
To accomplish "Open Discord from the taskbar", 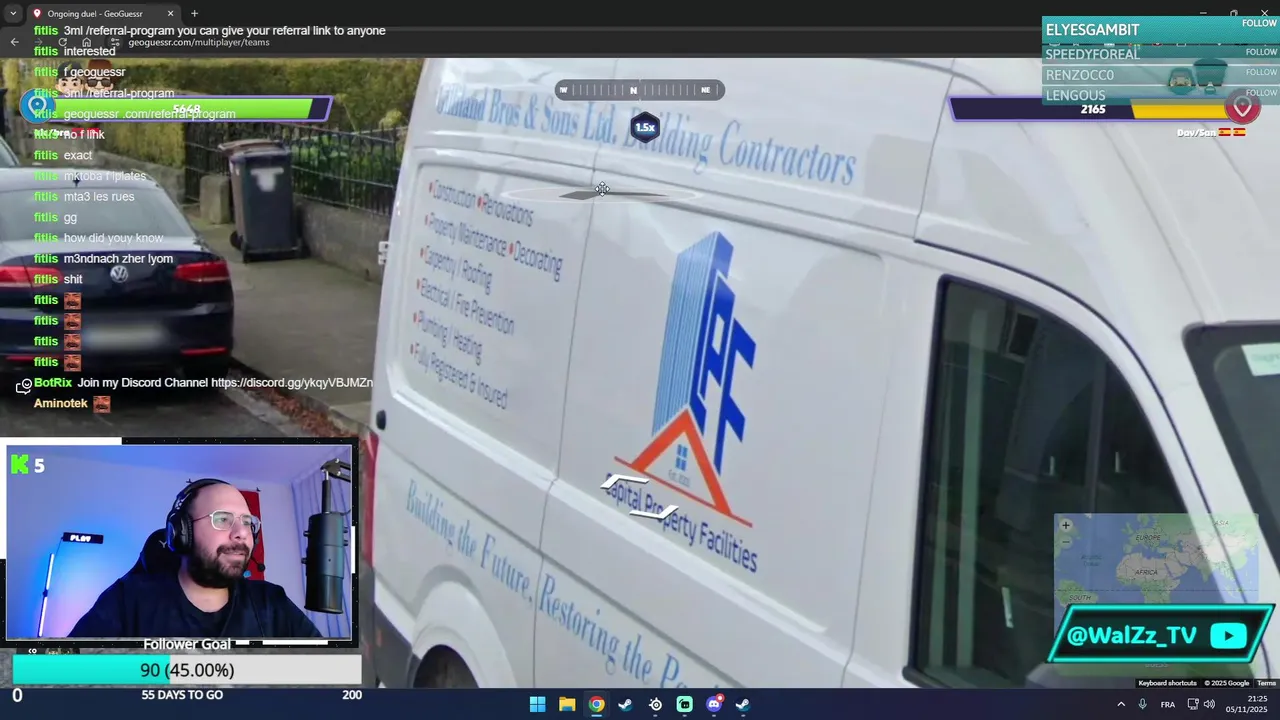I will [x=714, y=704].
